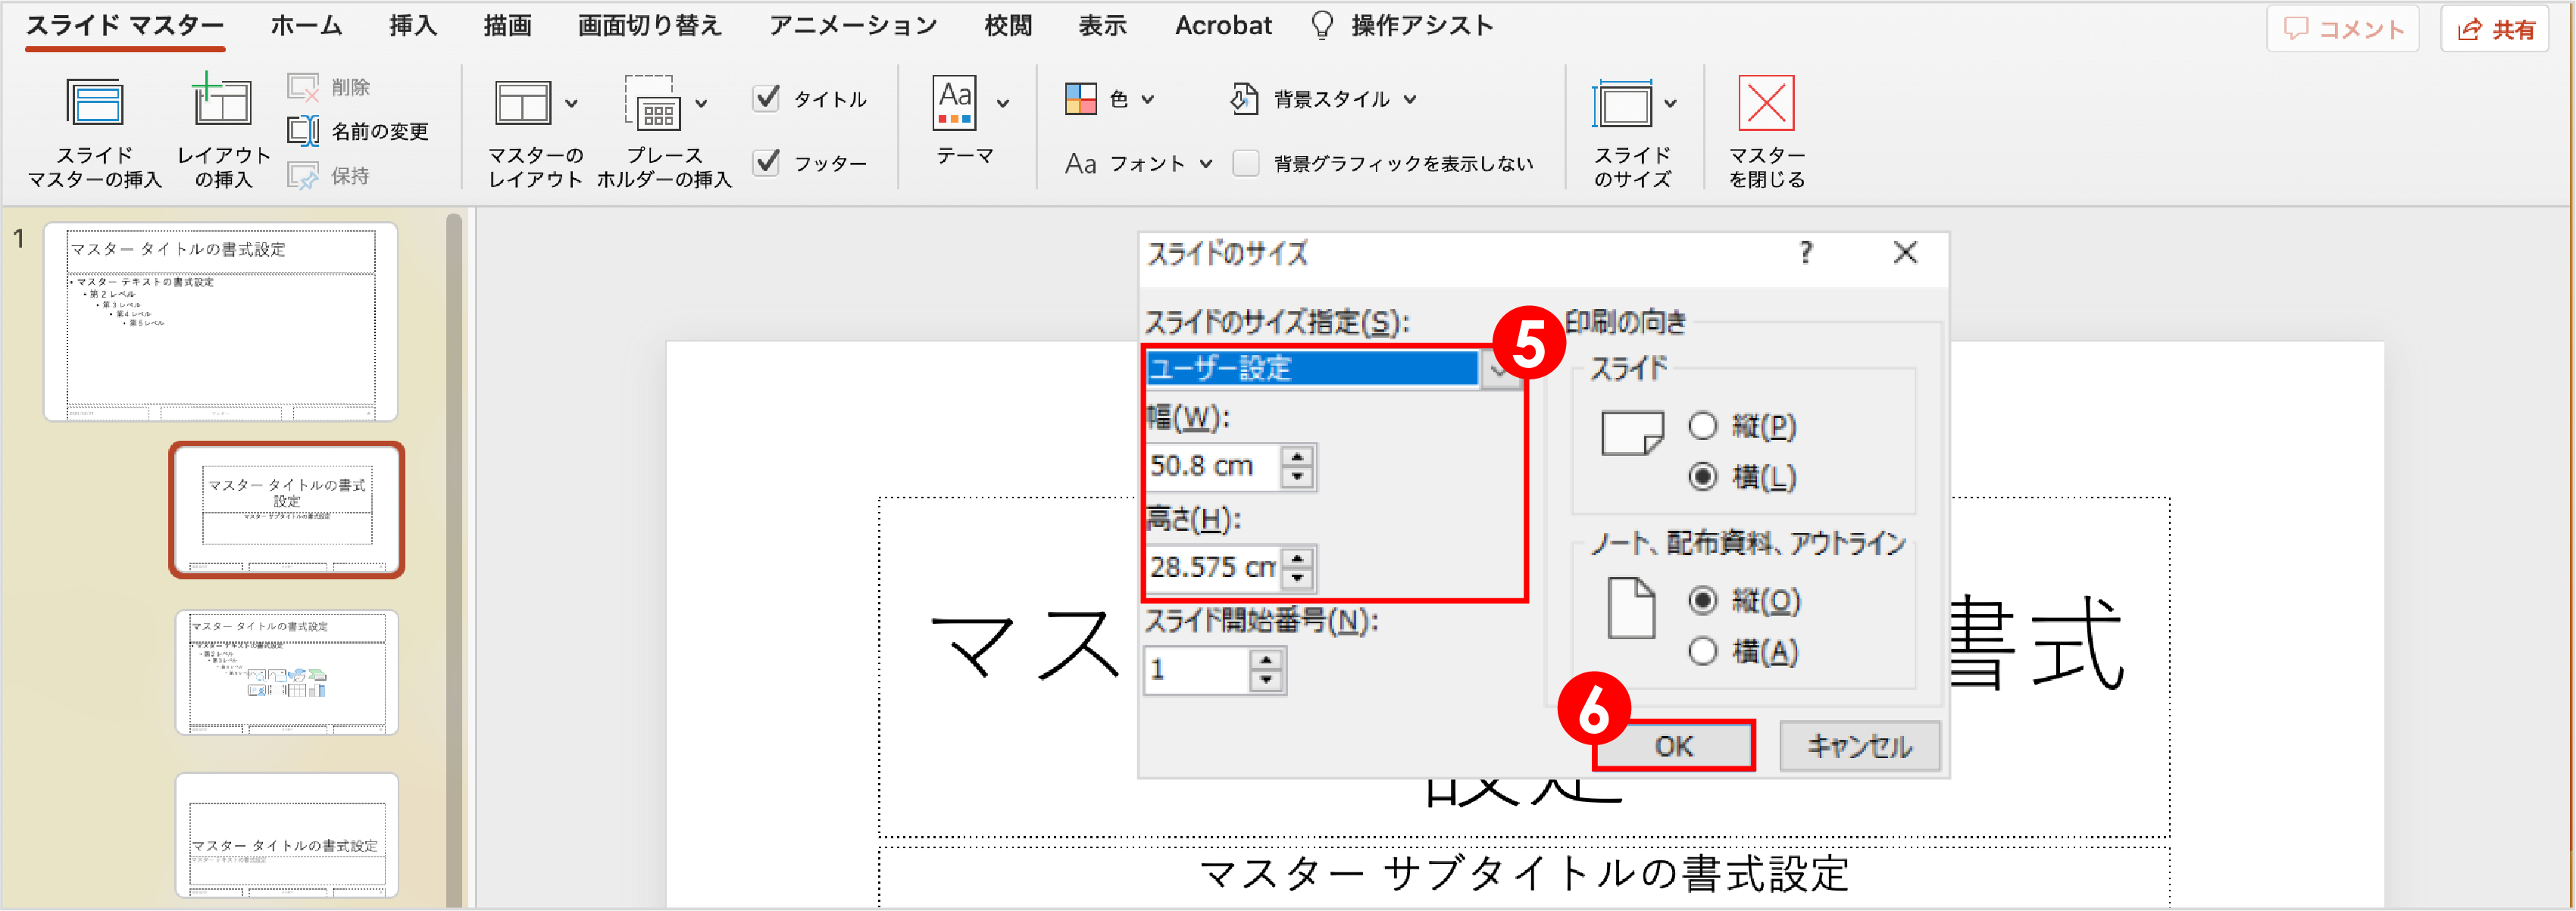Decrease height with down stepper arrow
Image resolution: width=2576 pixels, height=911 pixels.
pos(1297,578)
